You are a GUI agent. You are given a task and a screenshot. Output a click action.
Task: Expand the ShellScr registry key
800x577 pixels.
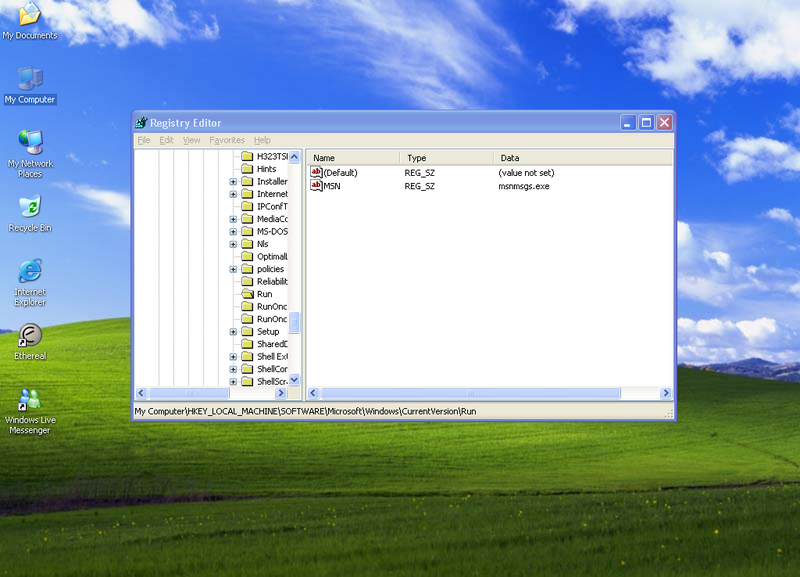pyautogui.click(x=233, y=382)
